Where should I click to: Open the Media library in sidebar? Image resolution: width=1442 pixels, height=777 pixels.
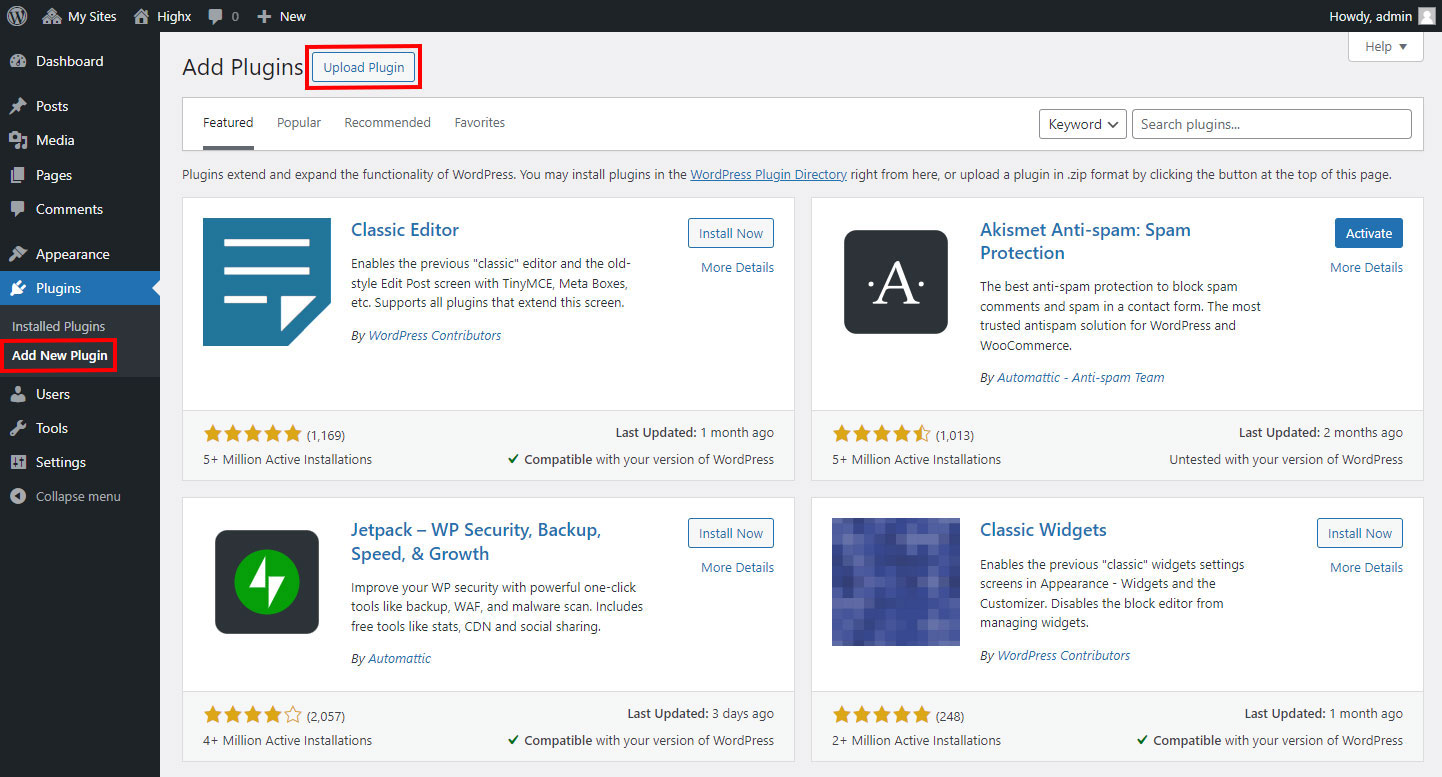(x=55, y=140)
